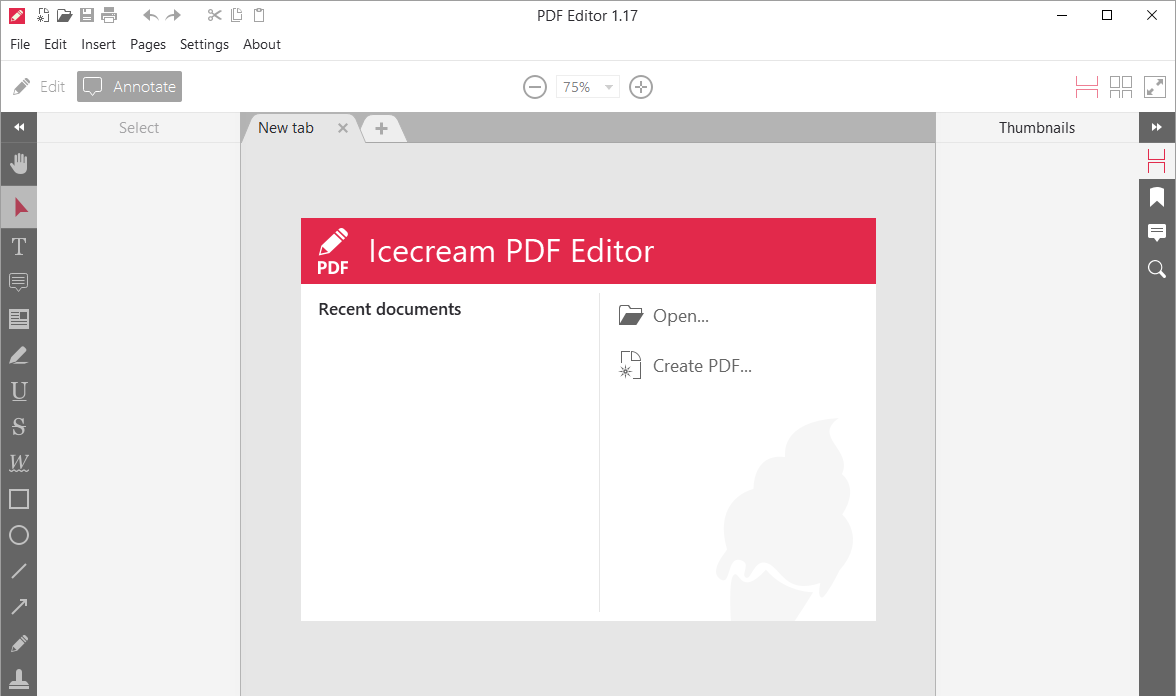Select the Rectangle shape tool

pyautogui.click(x=19, y=499)
